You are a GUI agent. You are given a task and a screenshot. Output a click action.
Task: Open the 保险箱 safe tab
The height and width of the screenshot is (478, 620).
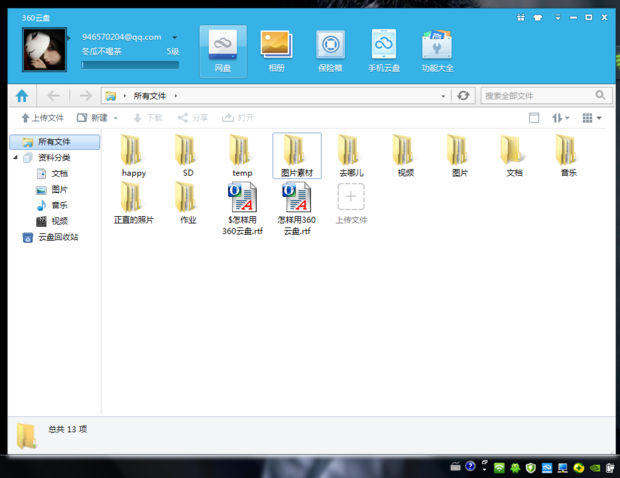(330, 51)
